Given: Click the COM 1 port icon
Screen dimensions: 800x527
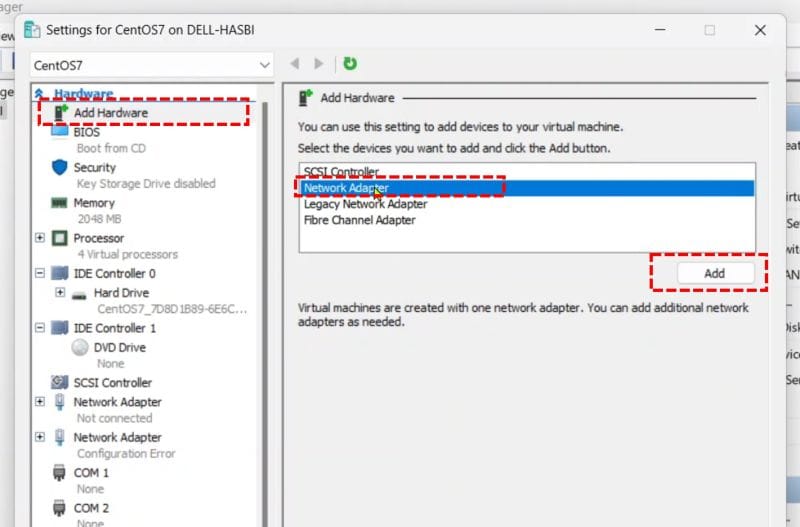Looking at the screenshot, I should click(59, 473).
